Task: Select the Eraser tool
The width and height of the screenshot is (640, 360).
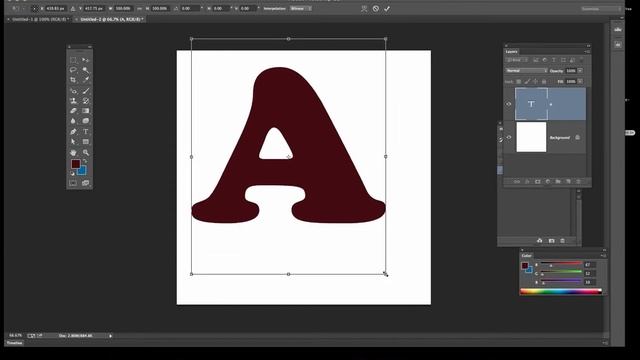Action: point(73,111)
